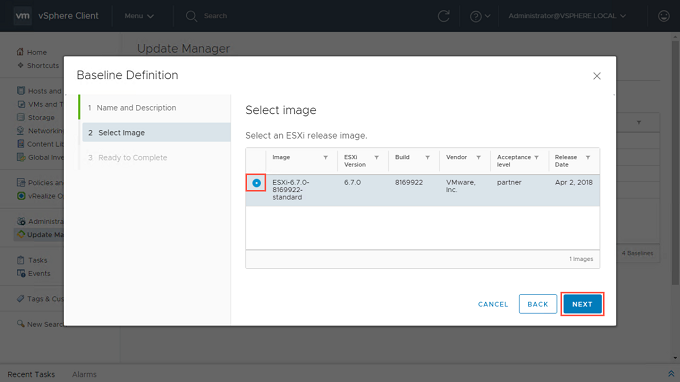Image resolution: width=680 pixels, height=382 pixels.
Task: Click the Apr 2, 2018 date cell
Action: tap(573, 183)
